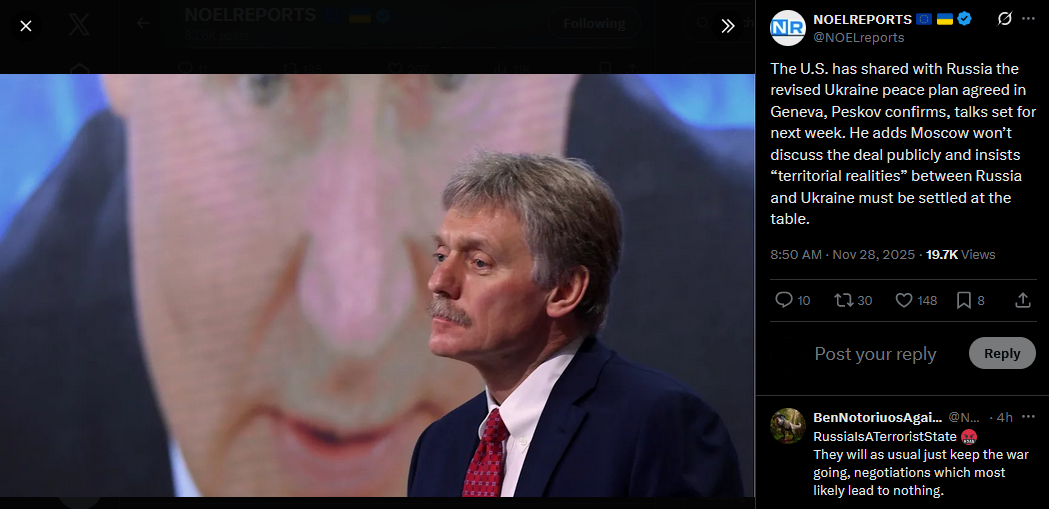Open the post's more options menu

1028,19
